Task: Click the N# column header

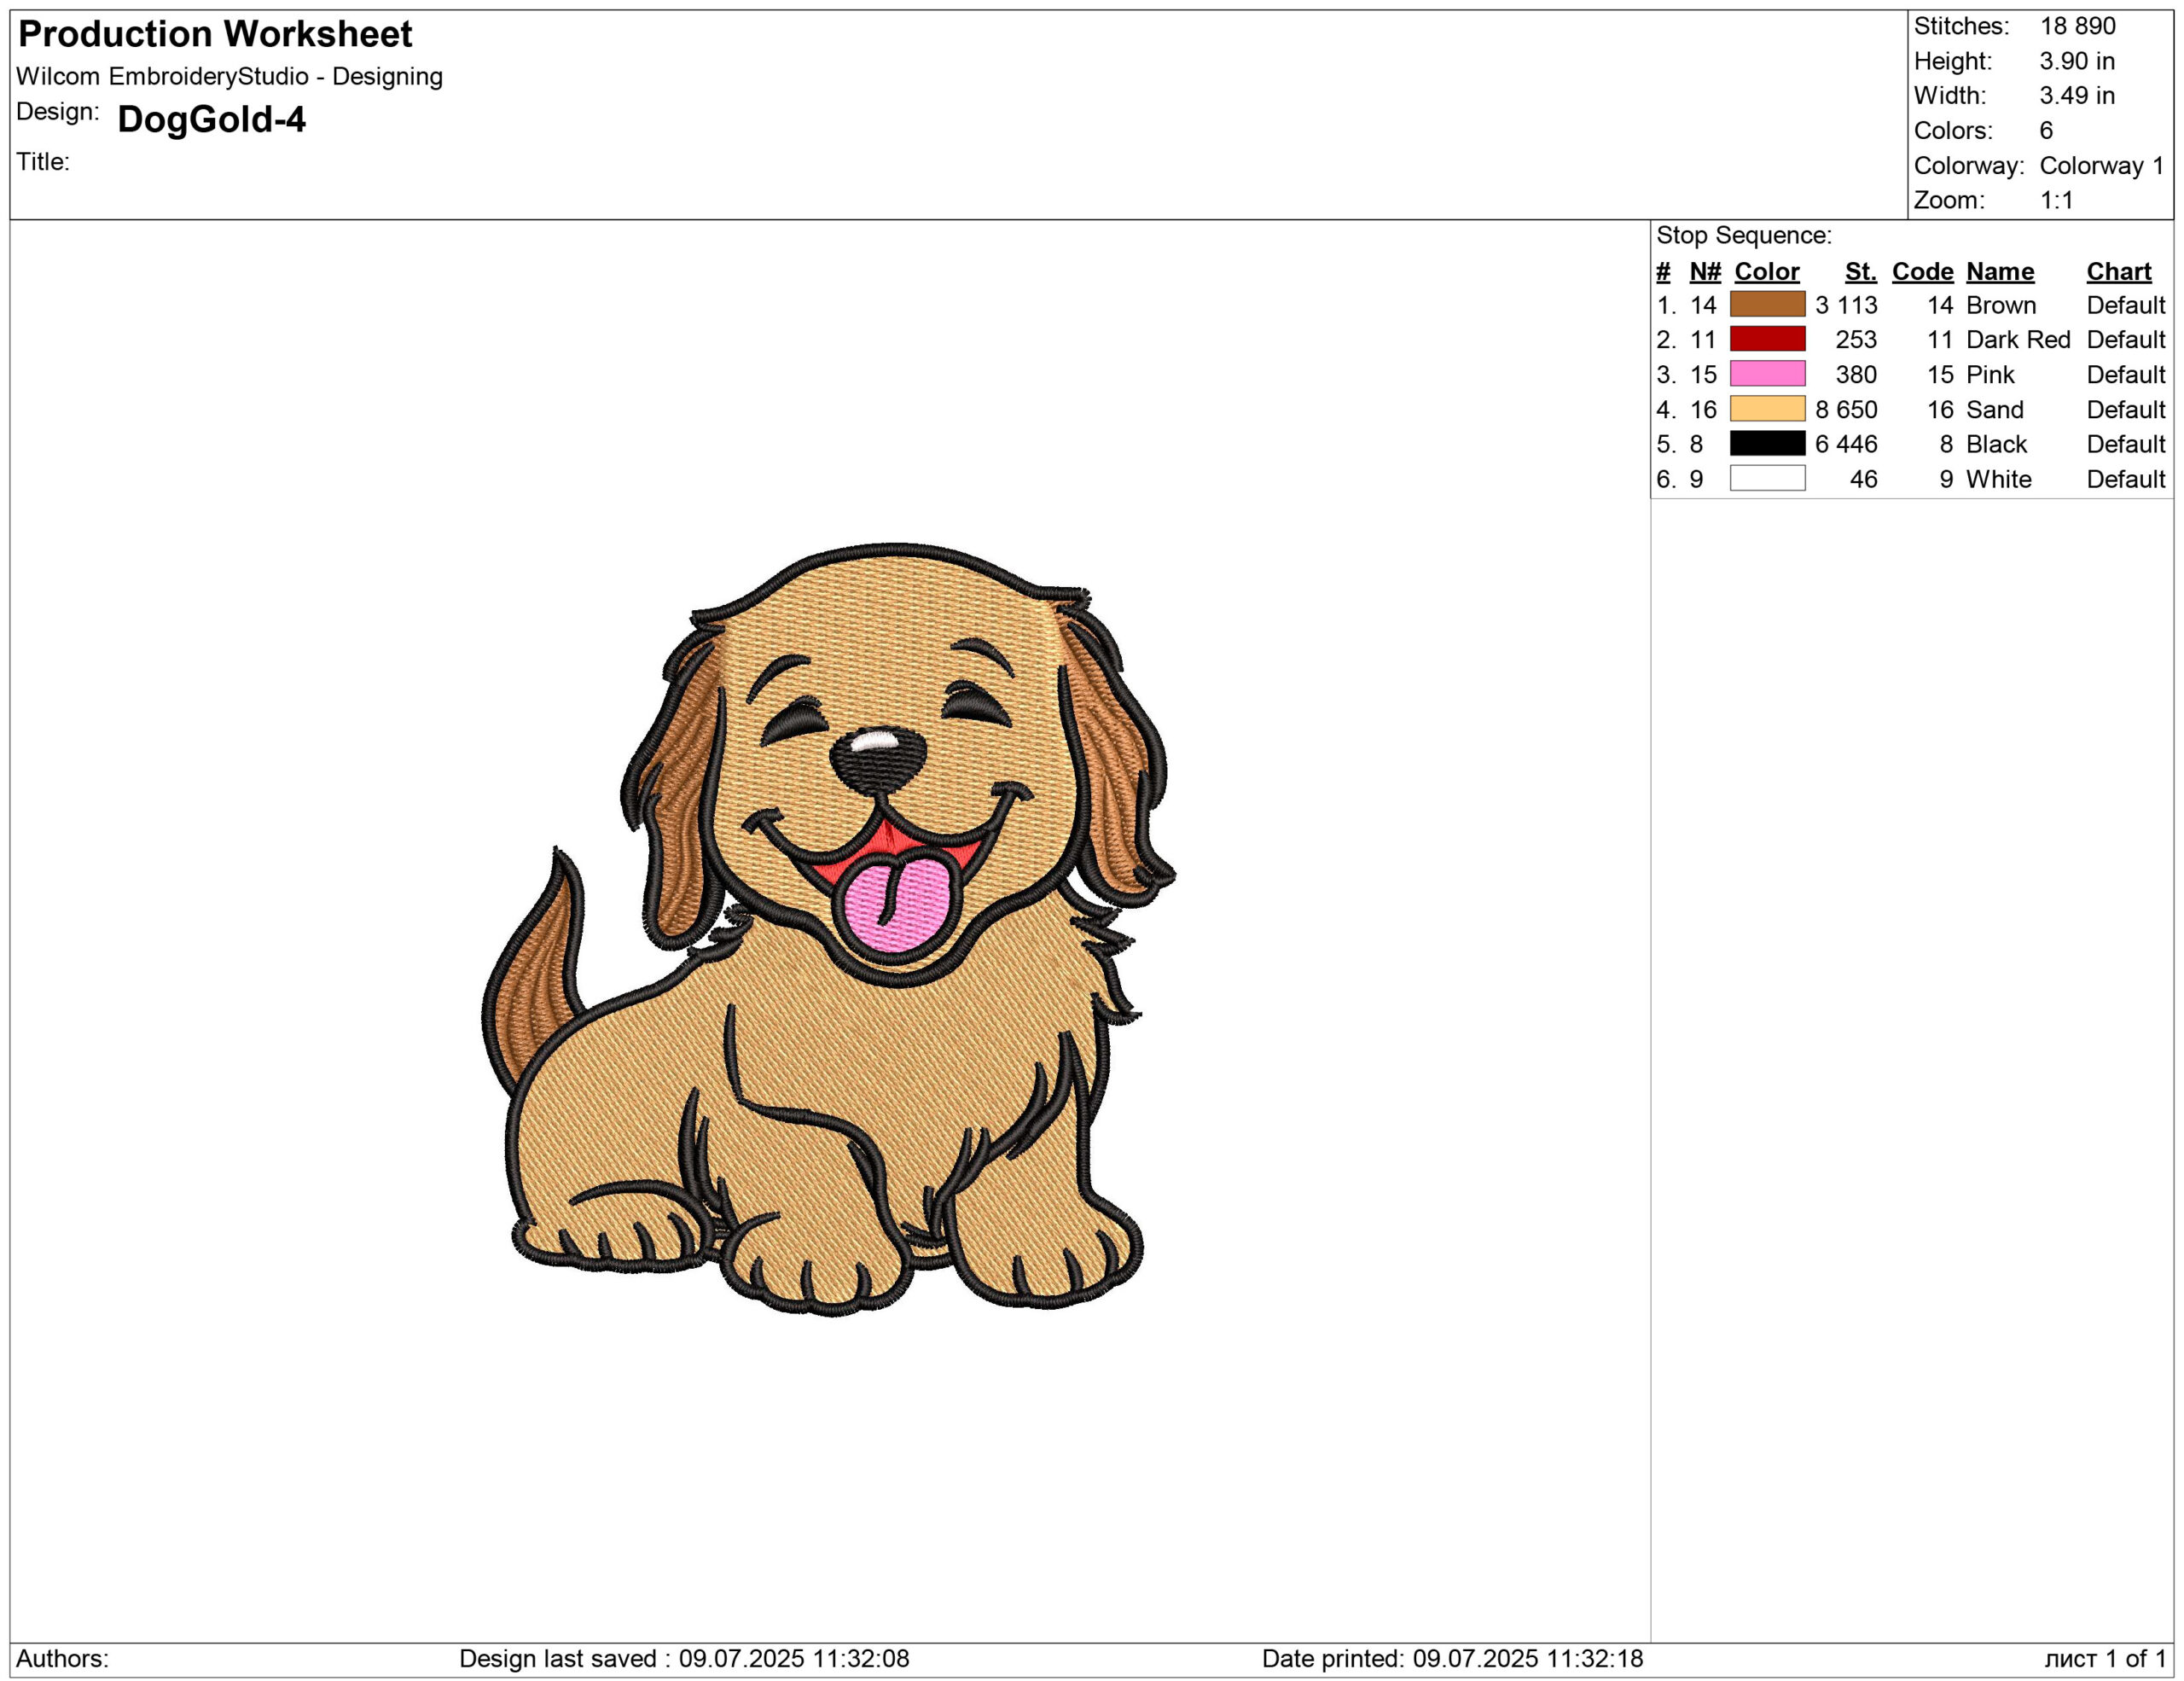Action: click(1704, 272)
